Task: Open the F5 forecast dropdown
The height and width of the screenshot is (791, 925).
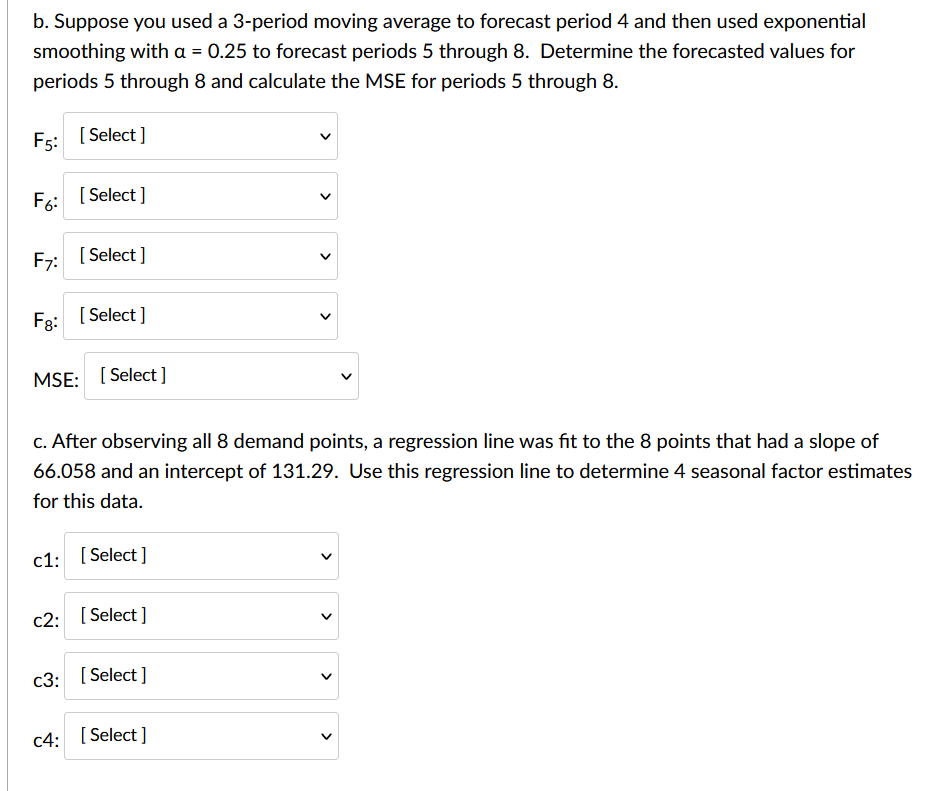Action: [200, 136]
